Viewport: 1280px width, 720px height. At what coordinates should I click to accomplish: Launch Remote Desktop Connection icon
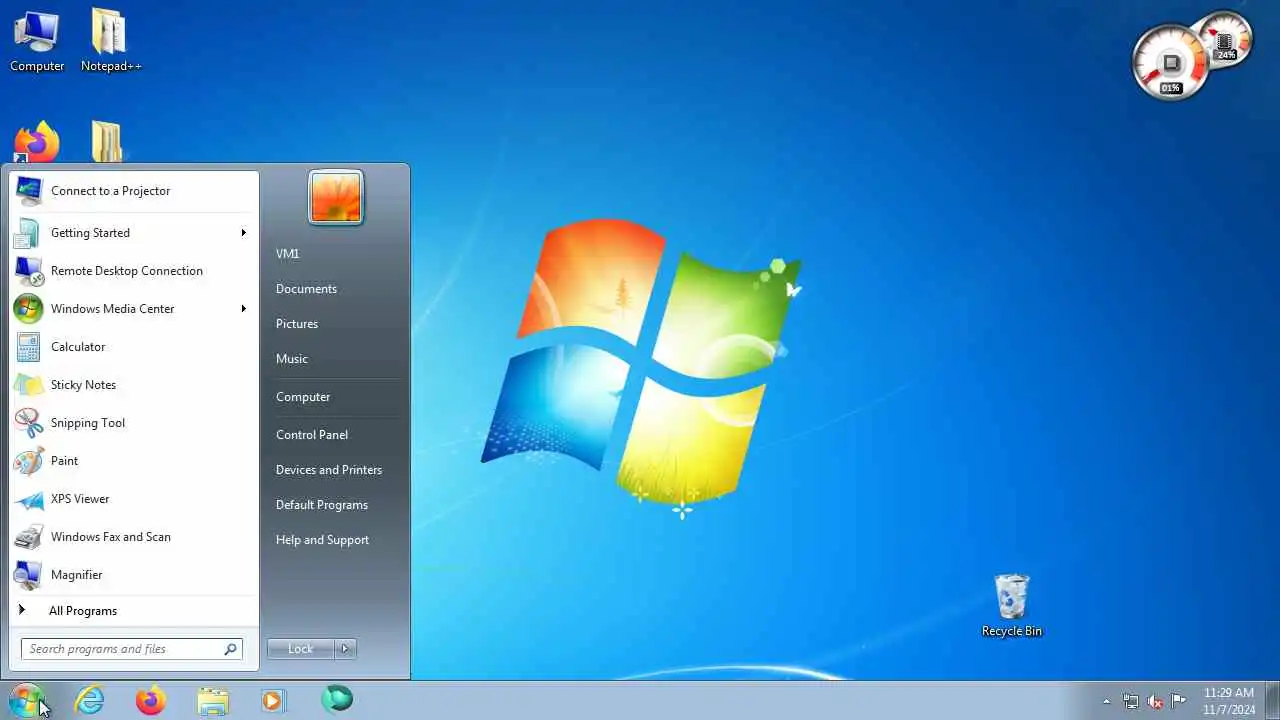click(29, 271)
